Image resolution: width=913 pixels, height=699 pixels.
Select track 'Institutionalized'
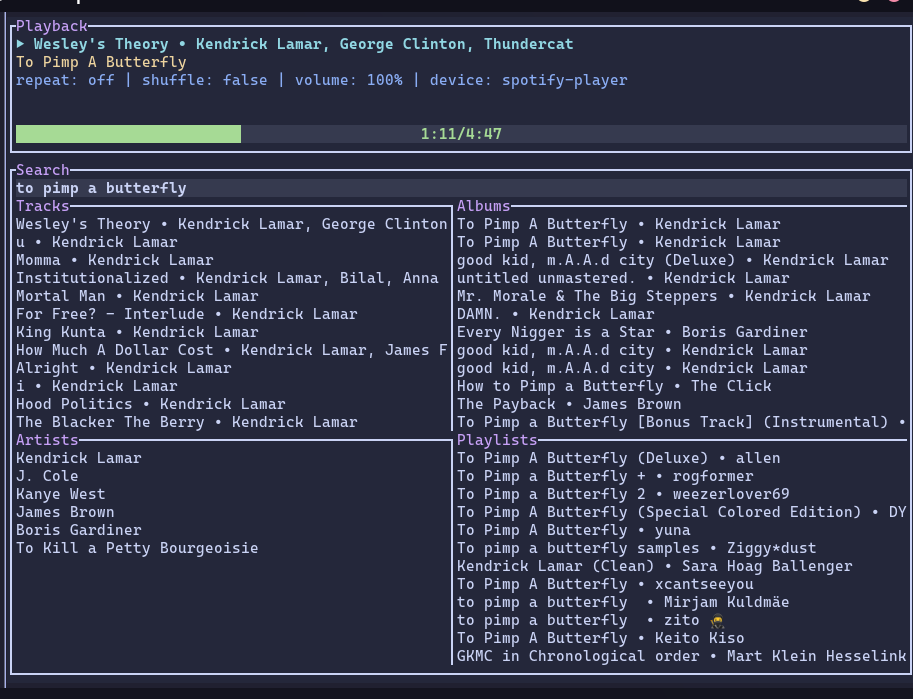click(x=227, y=278)
